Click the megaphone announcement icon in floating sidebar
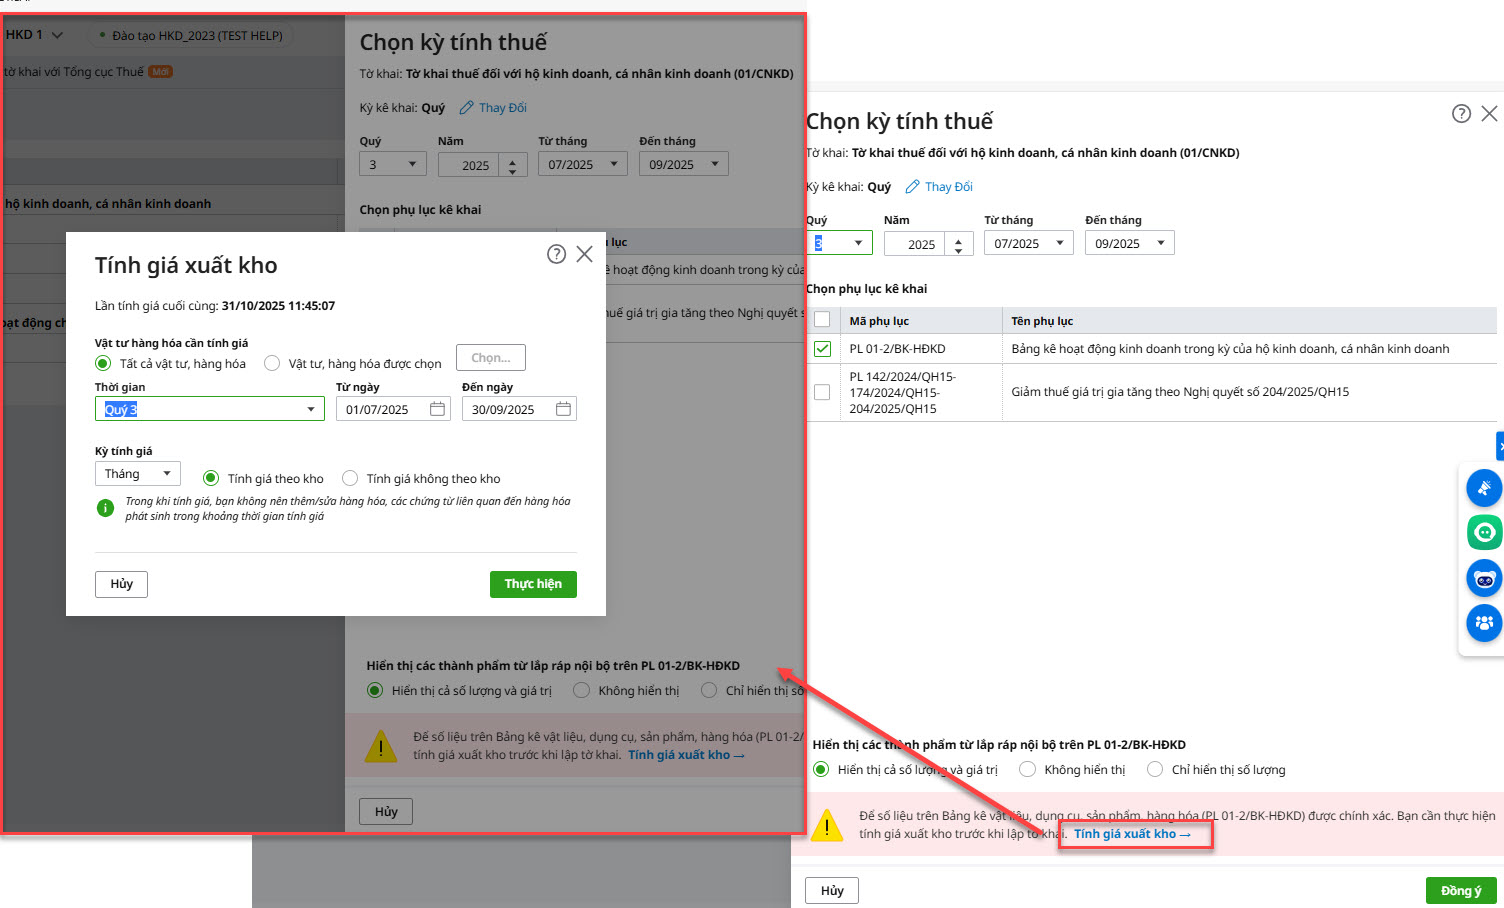Viewport: 1504px width, 908px height. [x=1484, y=488]
